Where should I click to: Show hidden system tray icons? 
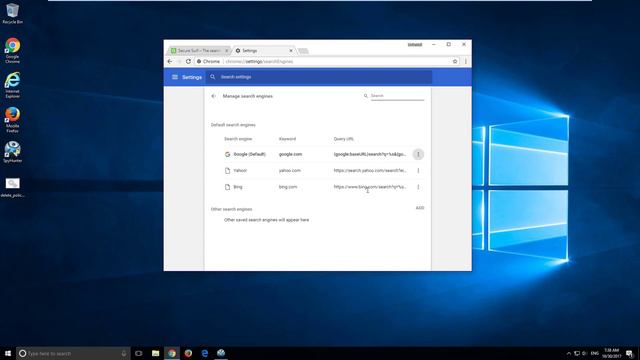pos(568,353)
